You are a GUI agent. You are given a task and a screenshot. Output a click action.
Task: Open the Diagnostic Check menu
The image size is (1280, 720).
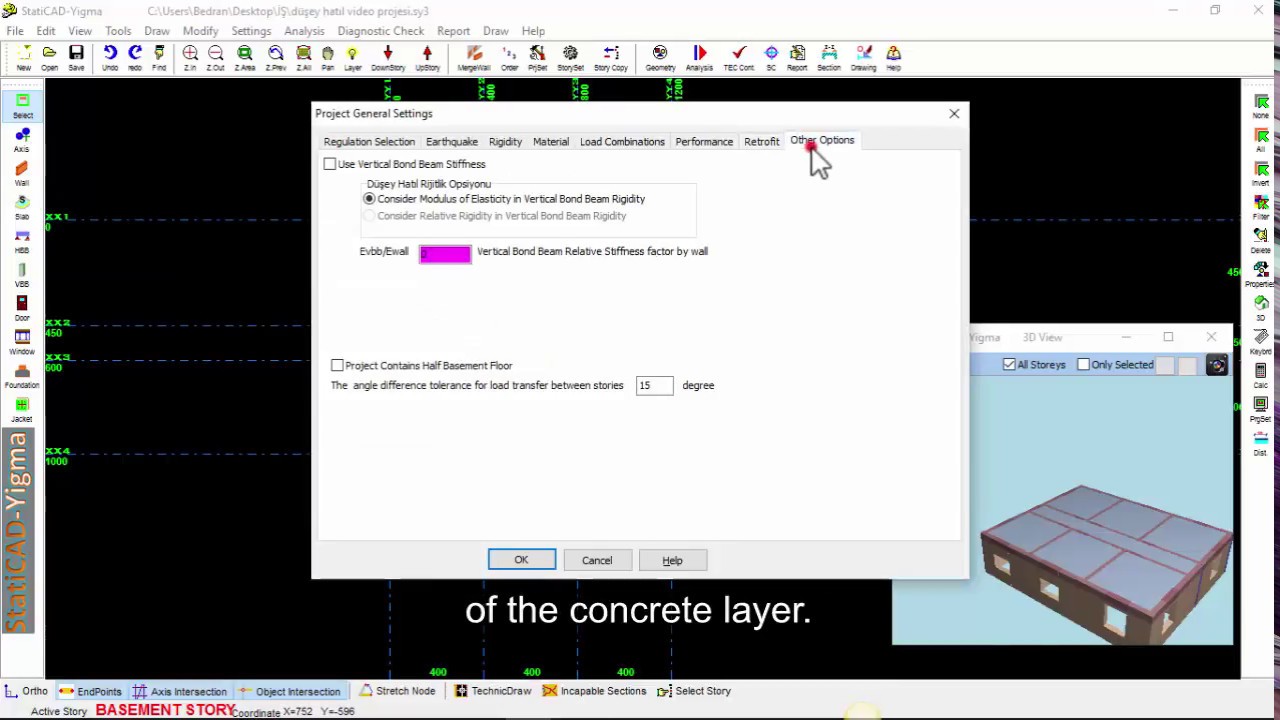pos(381,31)
